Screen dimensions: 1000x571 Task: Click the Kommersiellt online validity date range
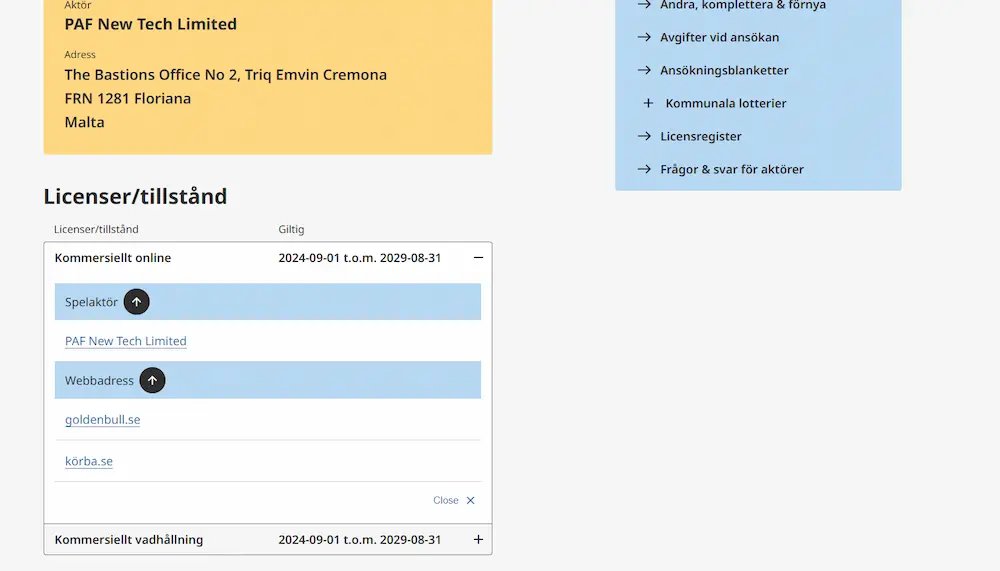(x=360, y=258)
